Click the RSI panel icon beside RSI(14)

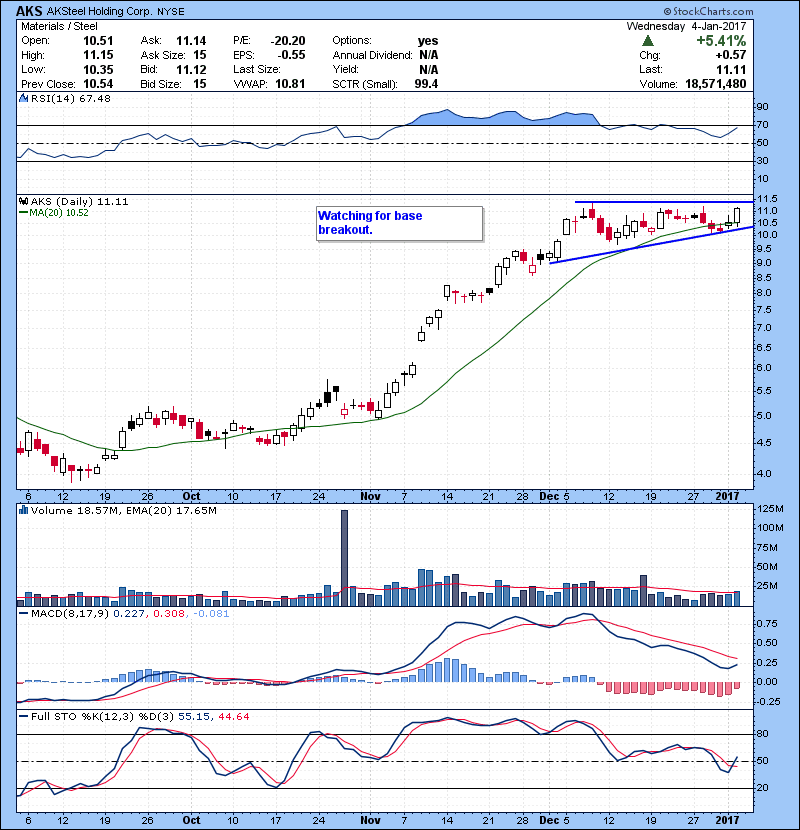(23, 98)
